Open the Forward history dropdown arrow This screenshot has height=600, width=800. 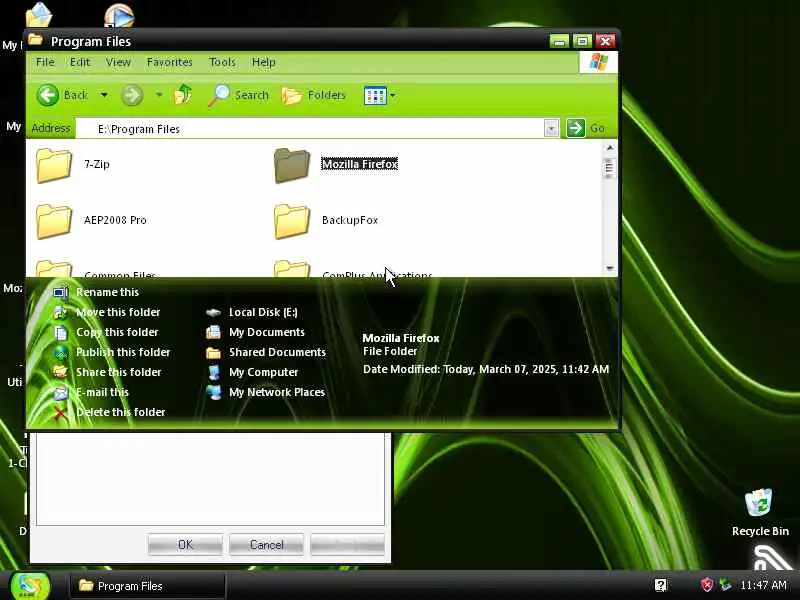[159, 95]
